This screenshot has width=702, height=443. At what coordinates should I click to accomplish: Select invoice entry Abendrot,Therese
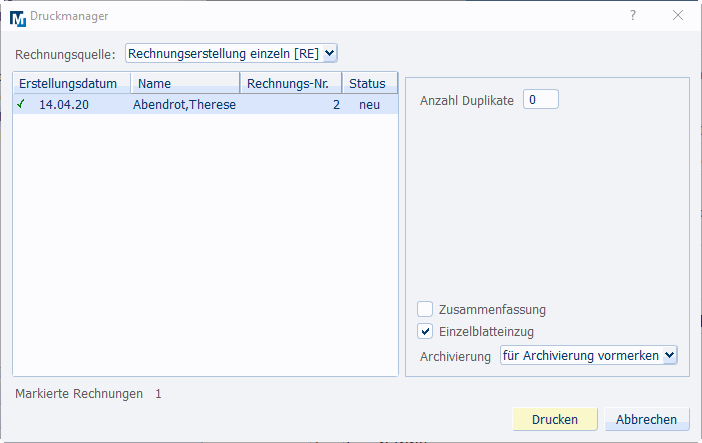(184, 104)
